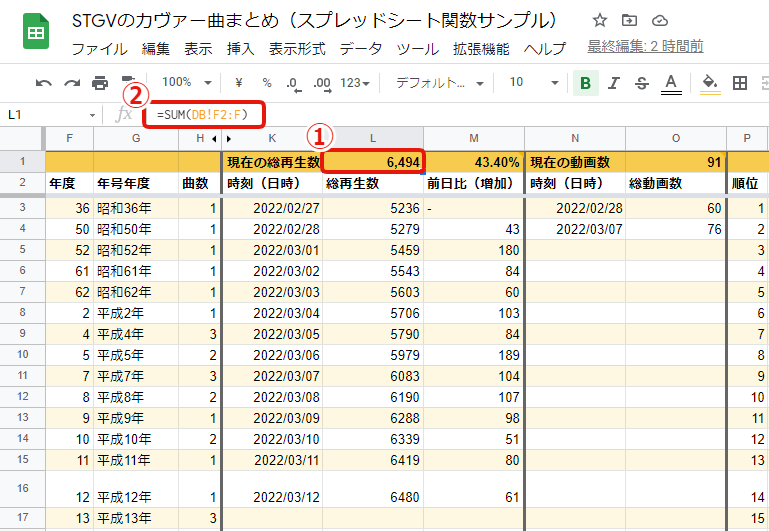
Task: Open the cloud document status icon
Action: pos(659,21)
